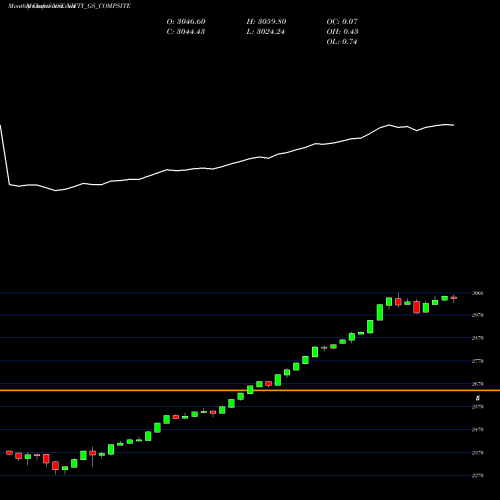Click the close price C: 3044.43
Image resolution: width=500 pixels, height=500 pixels.
tap(186, 32)
